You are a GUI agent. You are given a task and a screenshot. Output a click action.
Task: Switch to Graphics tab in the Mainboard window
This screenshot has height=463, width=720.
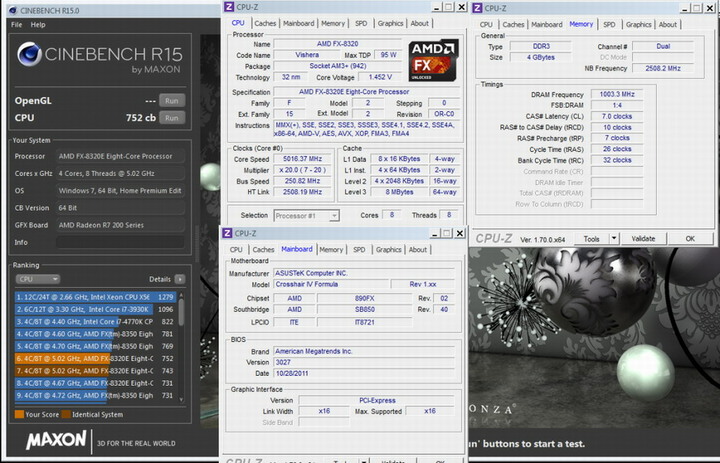(388, 250)
